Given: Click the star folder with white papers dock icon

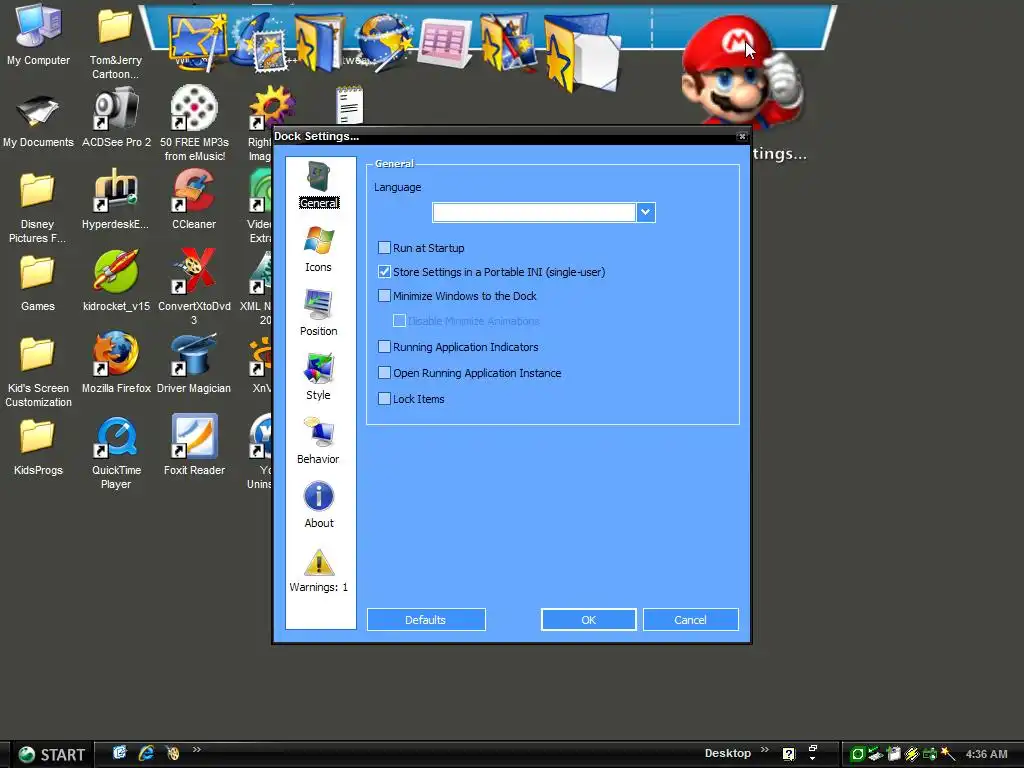Looking at the screenshot, I should coord(581,54).
